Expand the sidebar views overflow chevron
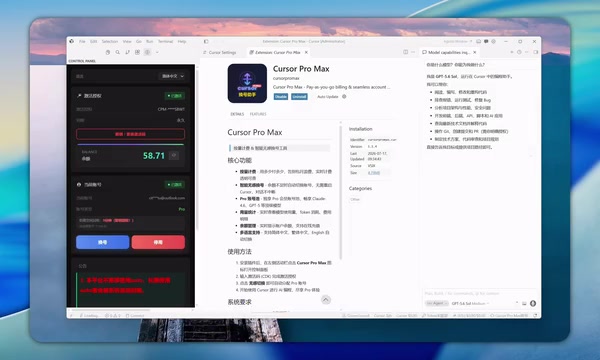The width and height of the screenshot is (600, 360). 157,52
